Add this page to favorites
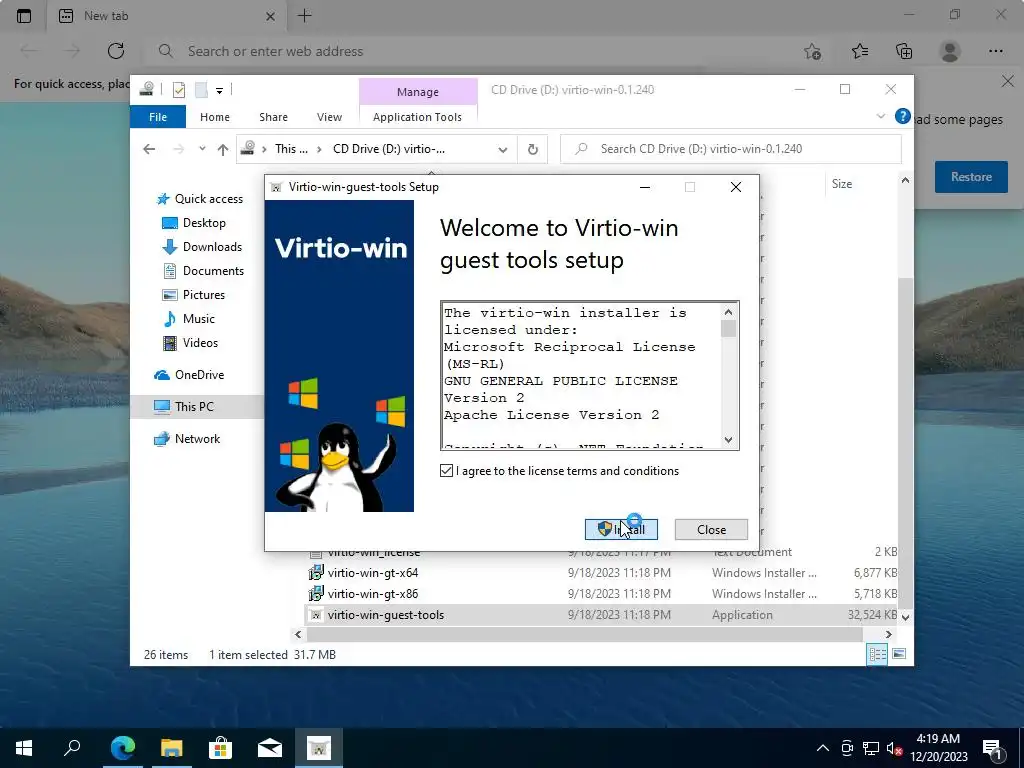This screenshot has height=768, width=1024. point(812,51)
